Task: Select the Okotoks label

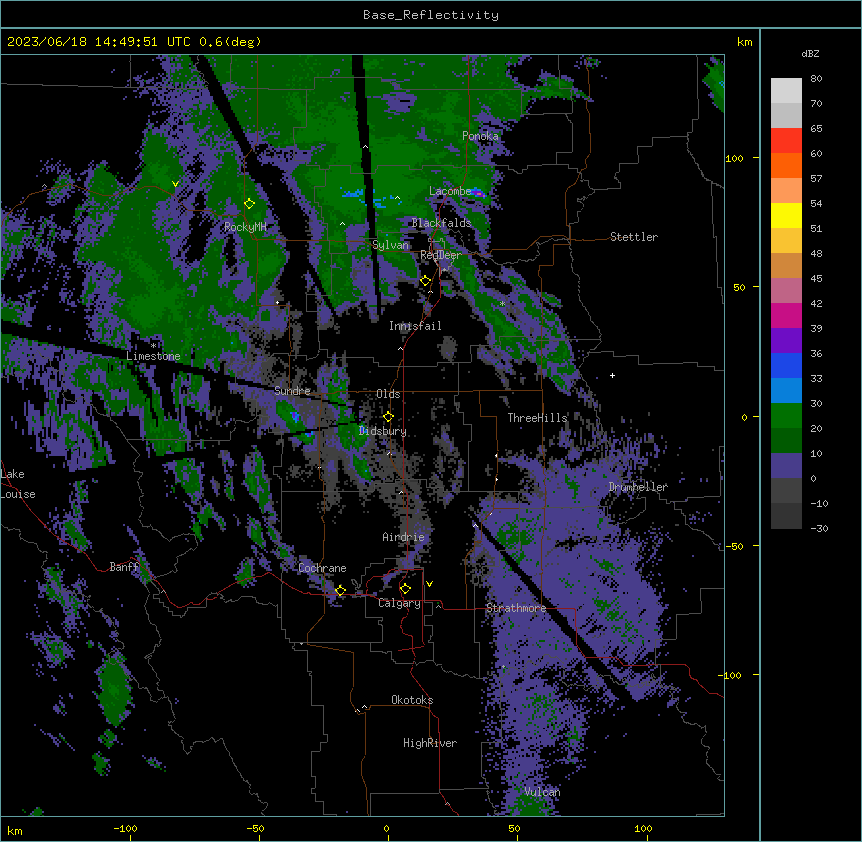Action: (x=412, y=700)
